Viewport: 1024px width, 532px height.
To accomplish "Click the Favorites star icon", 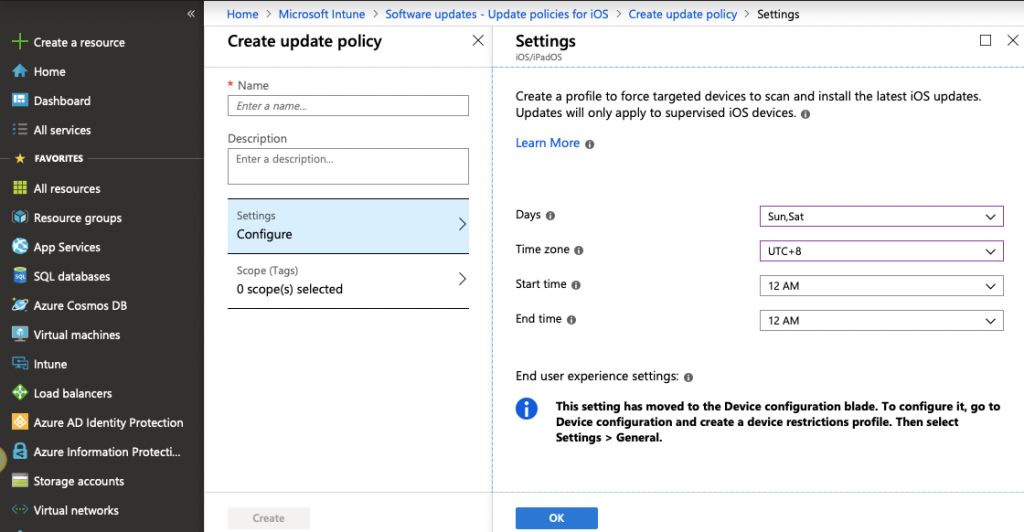I will [20, 158].
